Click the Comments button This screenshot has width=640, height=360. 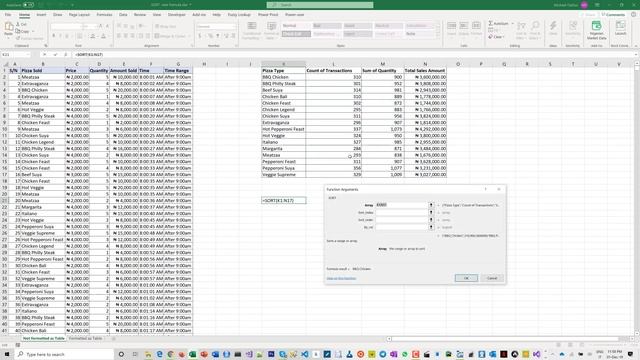click(613, 15)
